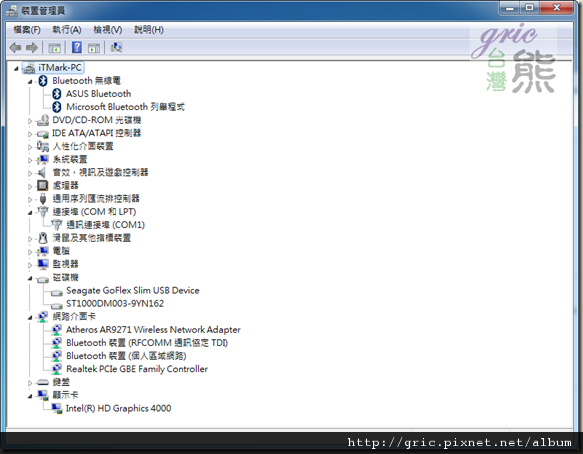Select Bluetooth 裝置 (RFCOMM 通訊協定 TDI)
Image resolution: width=583 pixels, height=454 pixels.
pyautogui.click(x=147, y=343)
